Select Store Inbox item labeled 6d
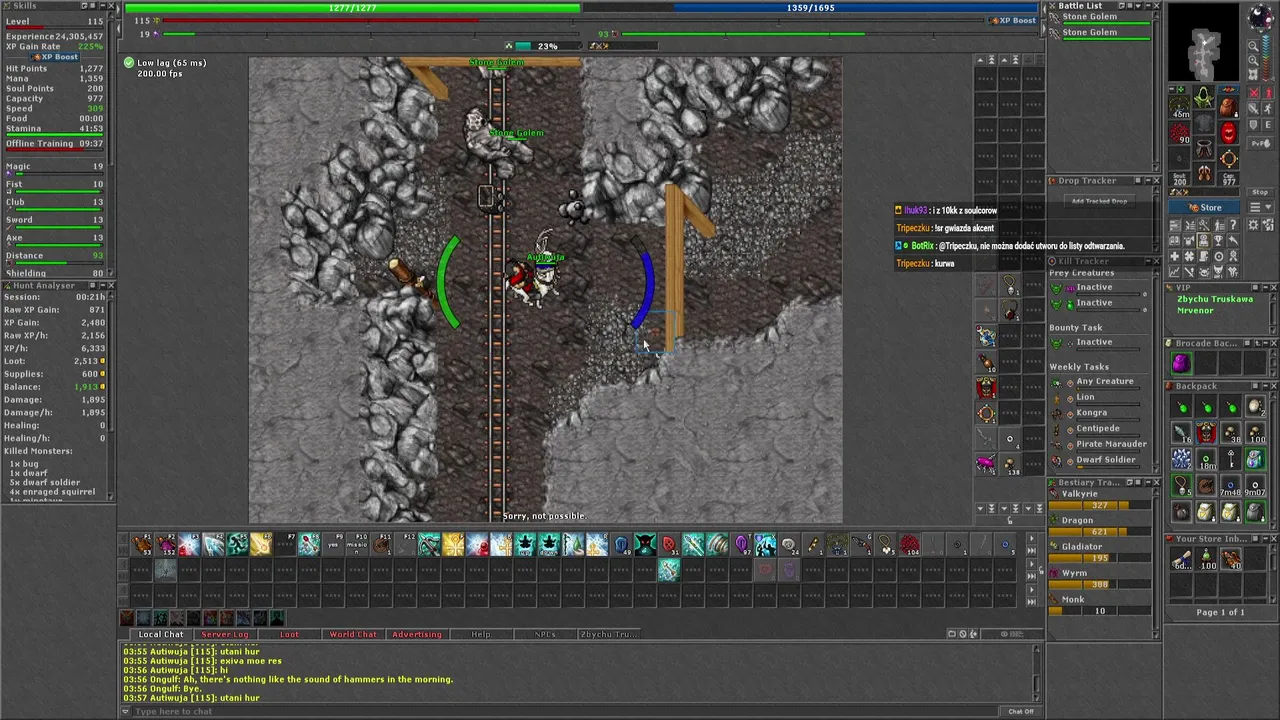Screen dimensions: 1280x720 click(x=1181, y=560)
